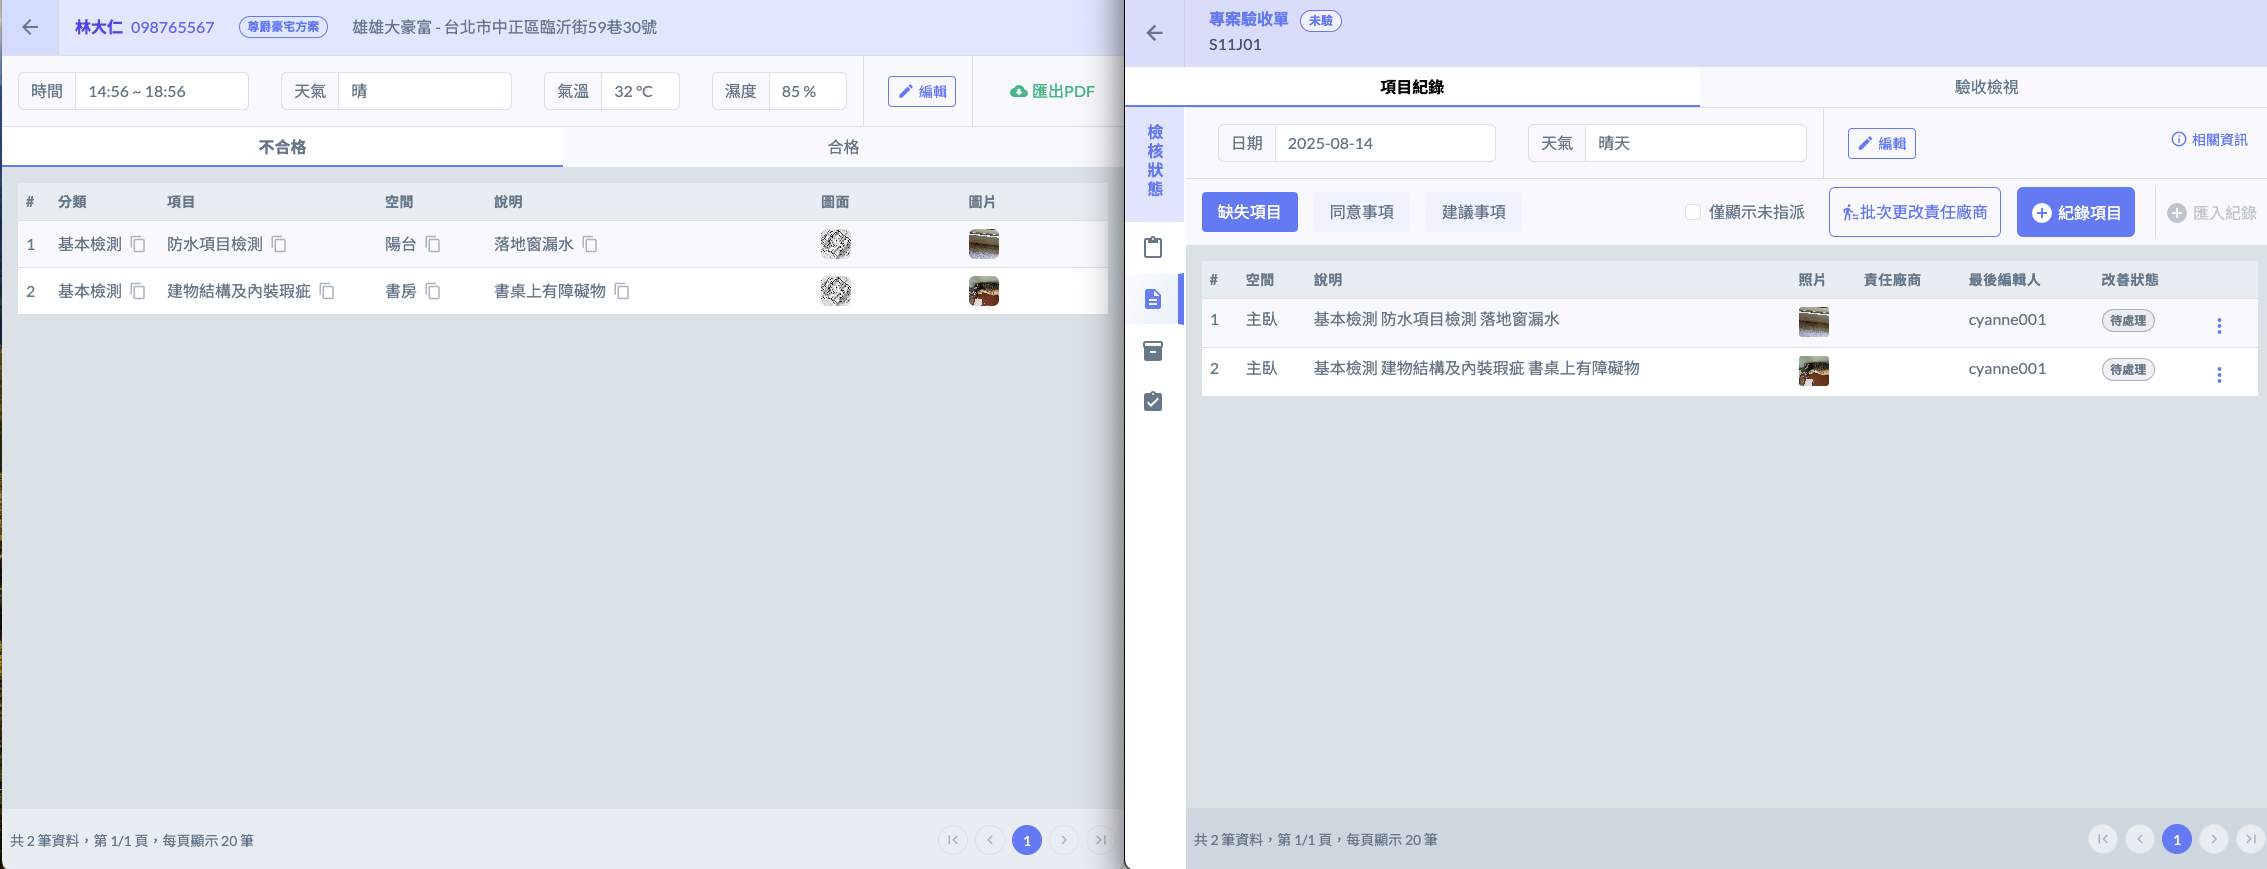Switch to the 合格 tab
Image resolution: width=2267 pixels, height=869 pixels.
pyautogui.click(x=843, y=147)
